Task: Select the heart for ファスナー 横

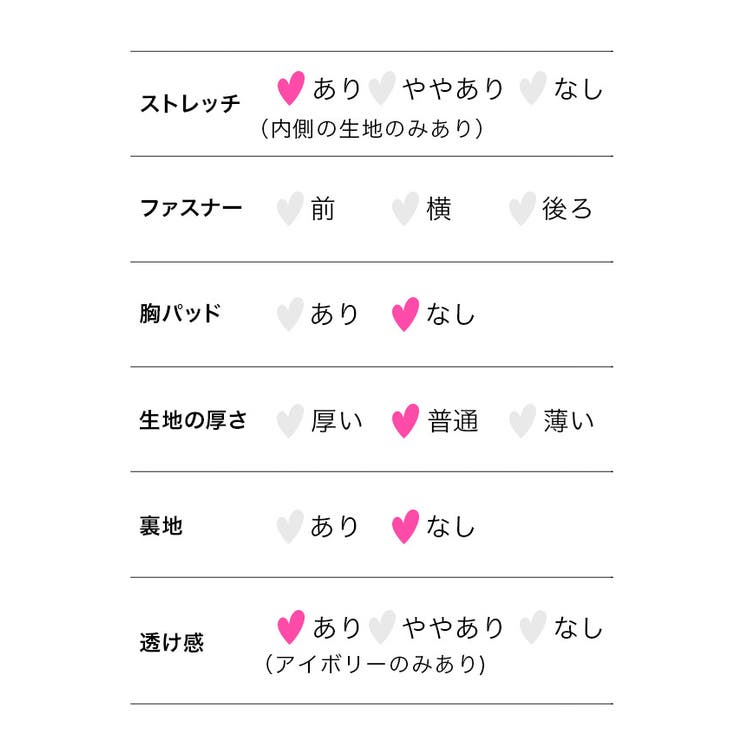Action: [405, 208]
